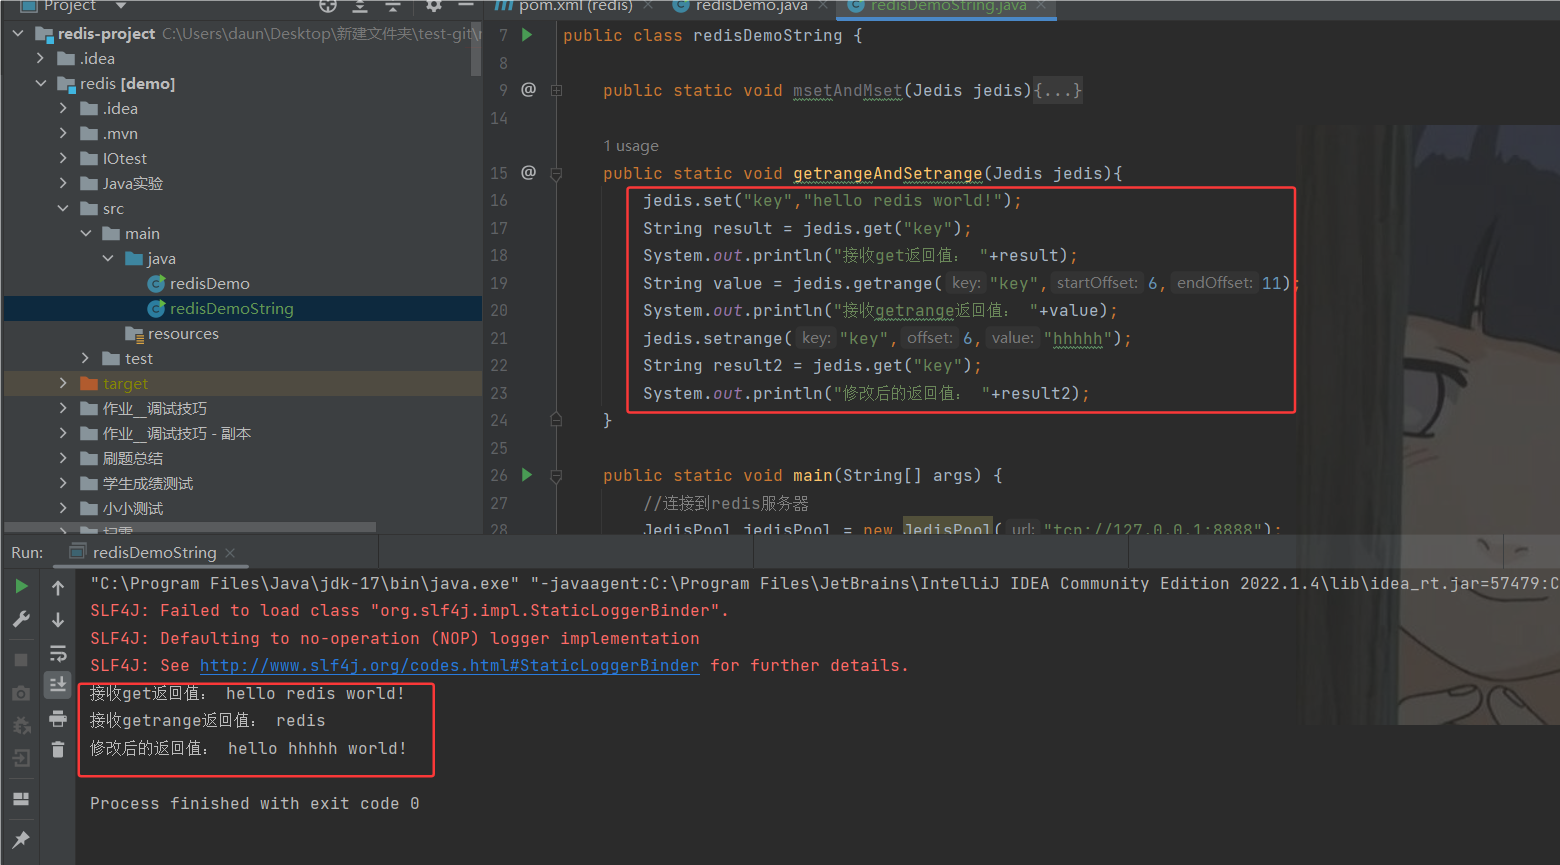Screen dimensions: 1560x865
Task: Collapse the src folder
Action: coord(63,208)
